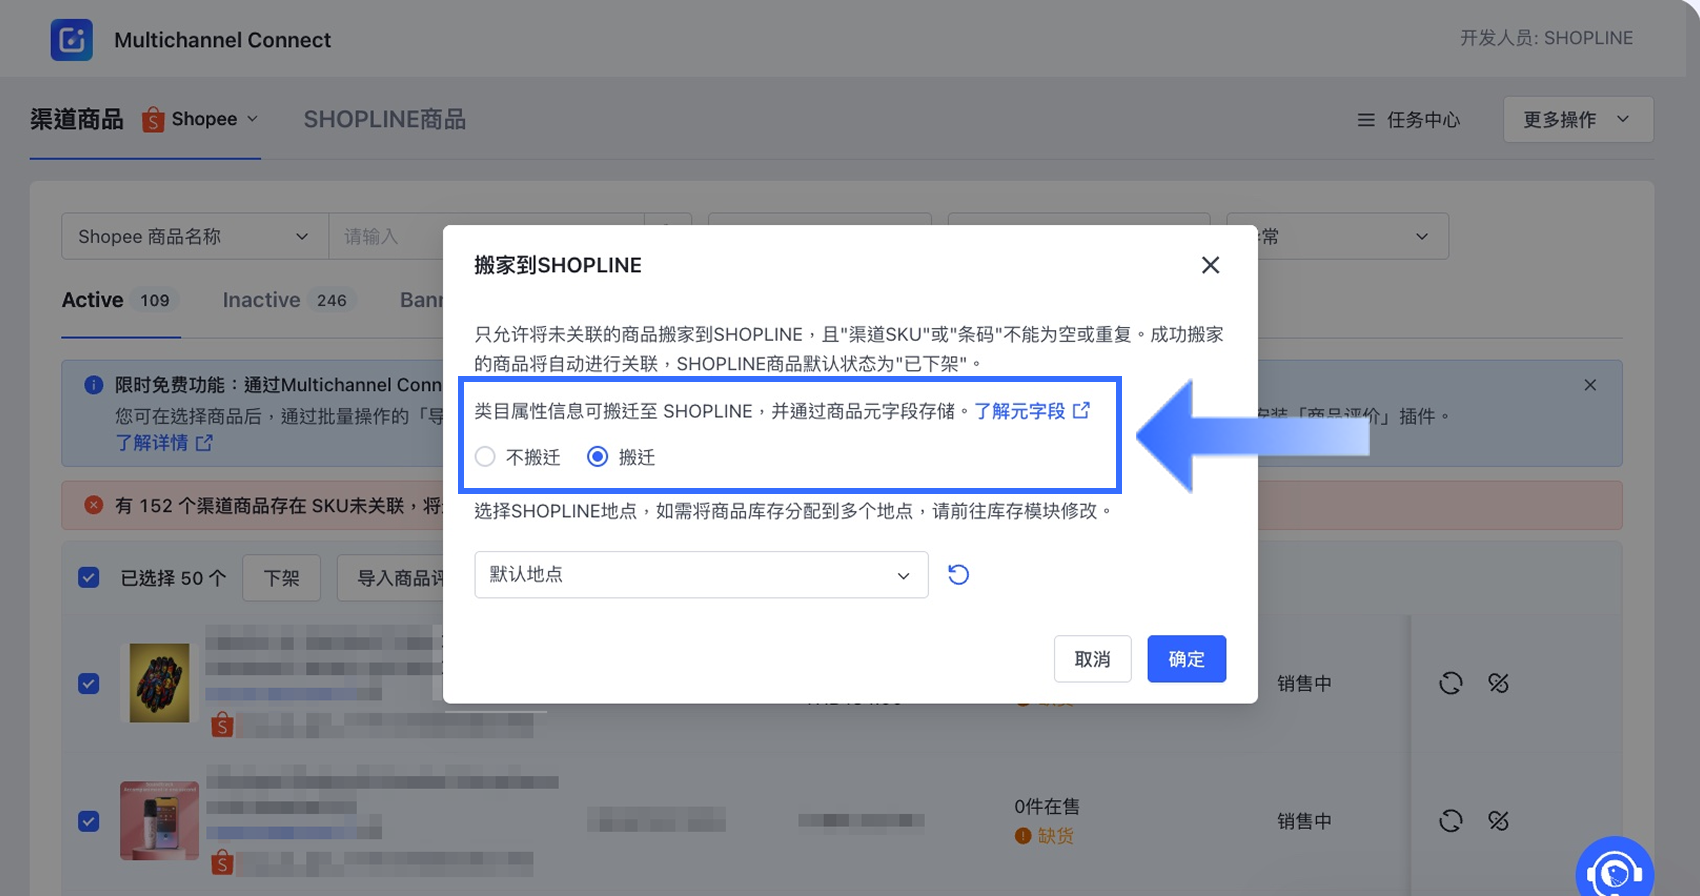The width and height of the screenshot is (1700, 896).
Task: Click the Shopee badge under second product
Action: 223,862
